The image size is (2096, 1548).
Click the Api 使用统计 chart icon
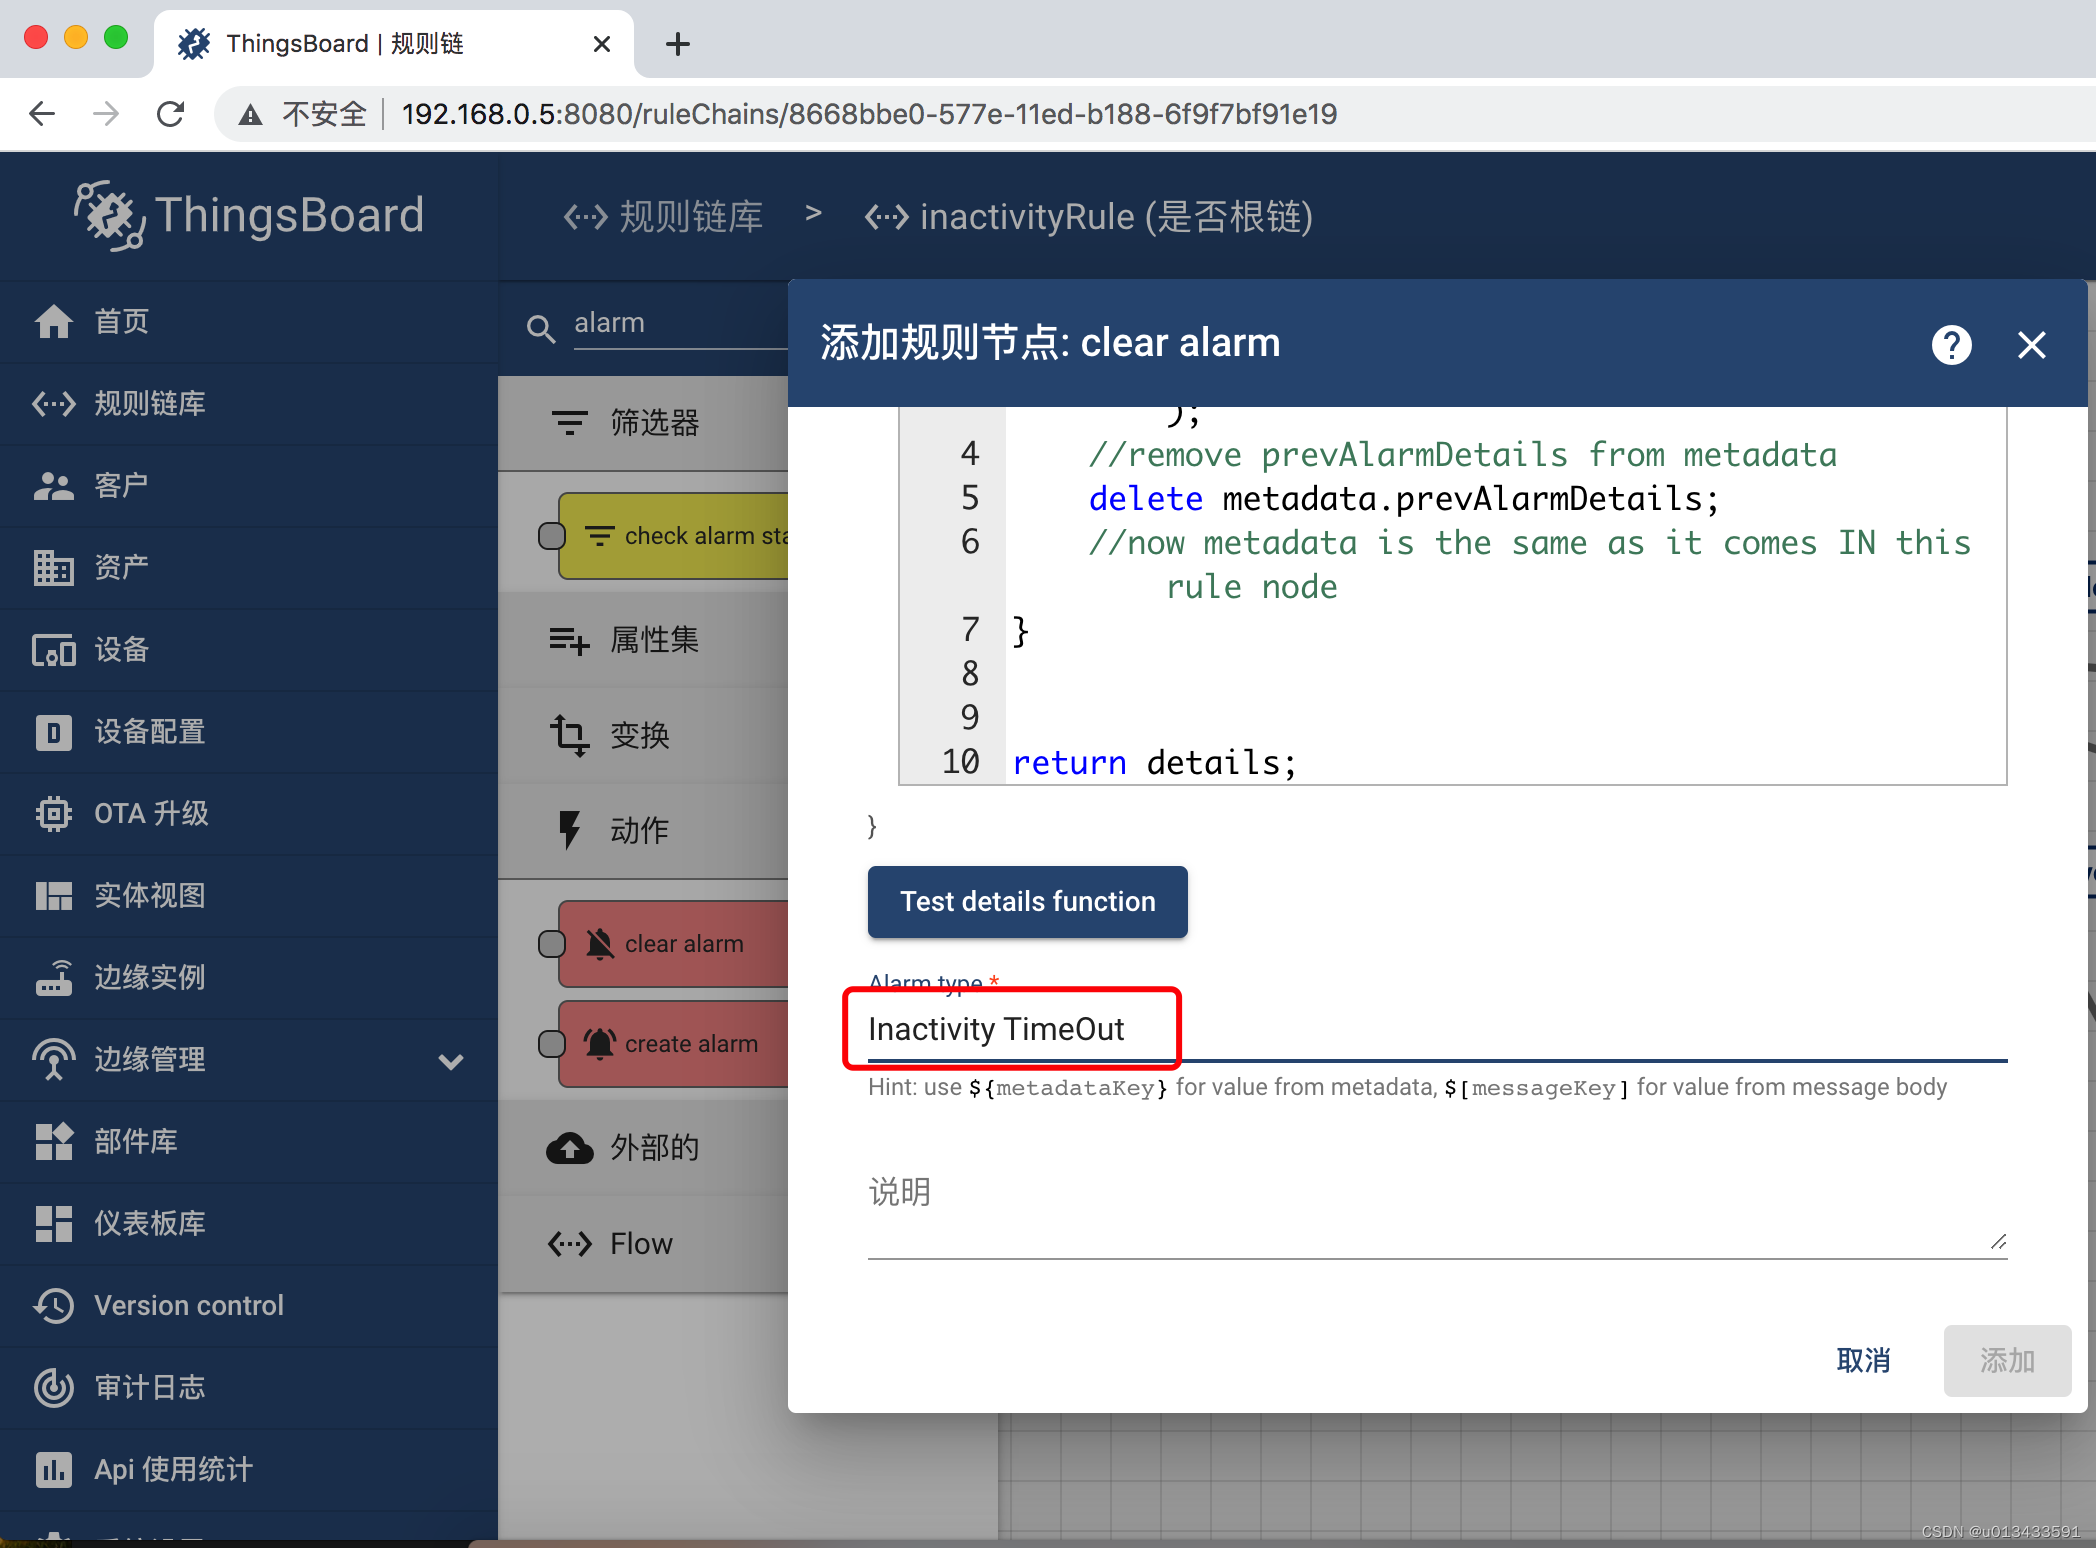click(x=54, y=1470)
